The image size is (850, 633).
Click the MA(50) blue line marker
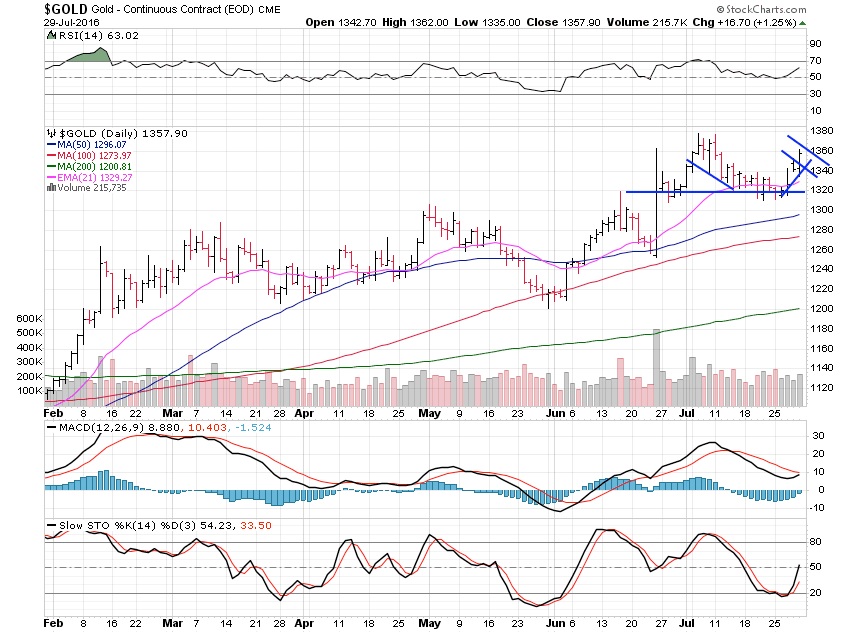pos(52,145)
